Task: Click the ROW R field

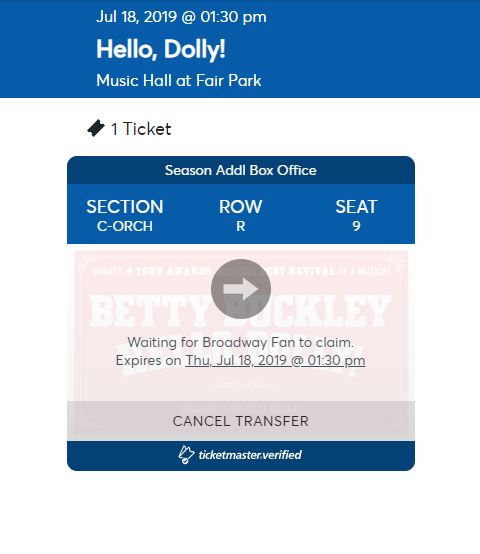Action: click(241, 216)
